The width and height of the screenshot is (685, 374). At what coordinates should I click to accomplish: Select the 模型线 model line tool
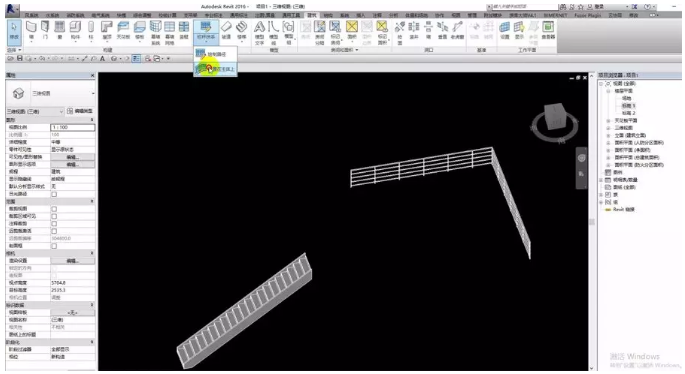(x=273, y=33)
